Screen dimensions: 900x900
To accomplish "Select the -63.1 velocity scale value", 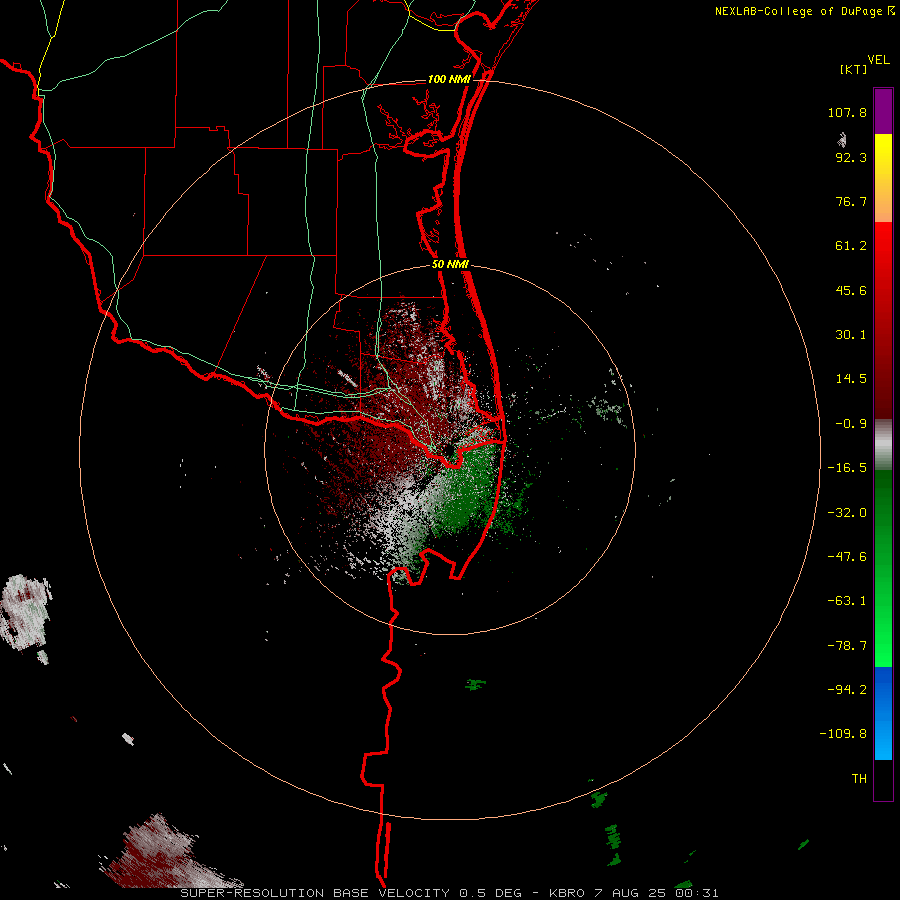I will point(847,601).
